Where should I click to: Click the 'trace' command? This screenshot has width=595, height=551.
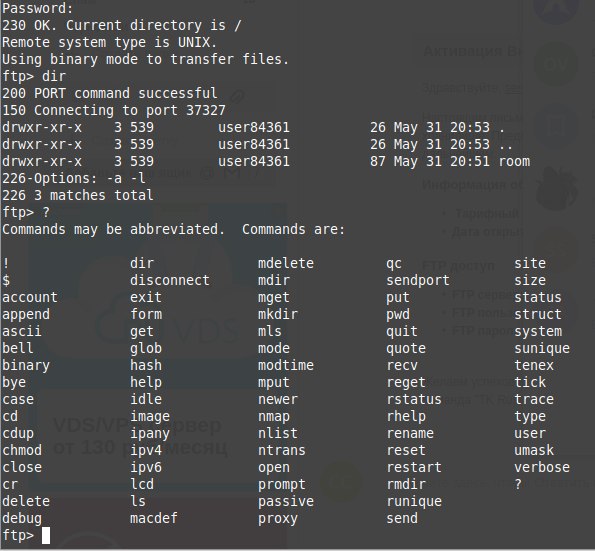click(534, 399)
